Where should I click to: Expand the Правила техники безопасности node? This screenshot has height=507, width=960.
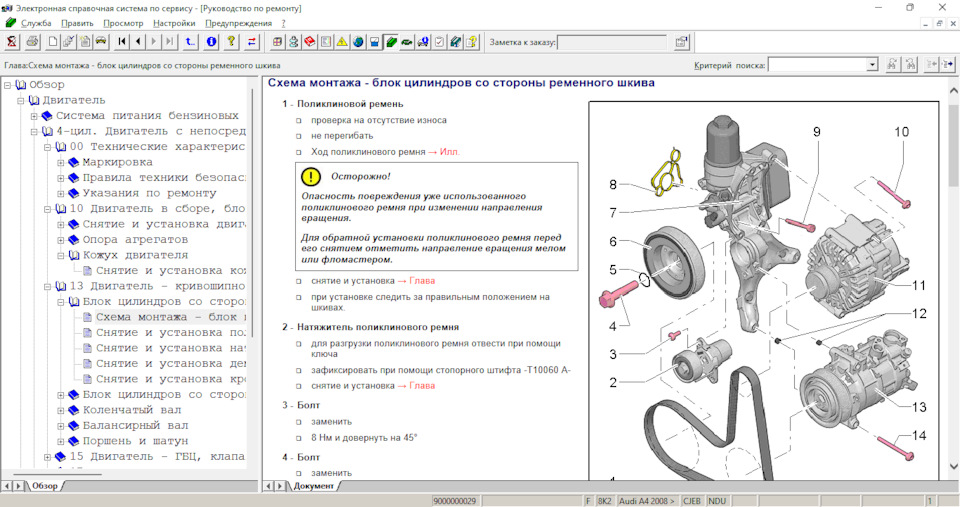[61, 178]
